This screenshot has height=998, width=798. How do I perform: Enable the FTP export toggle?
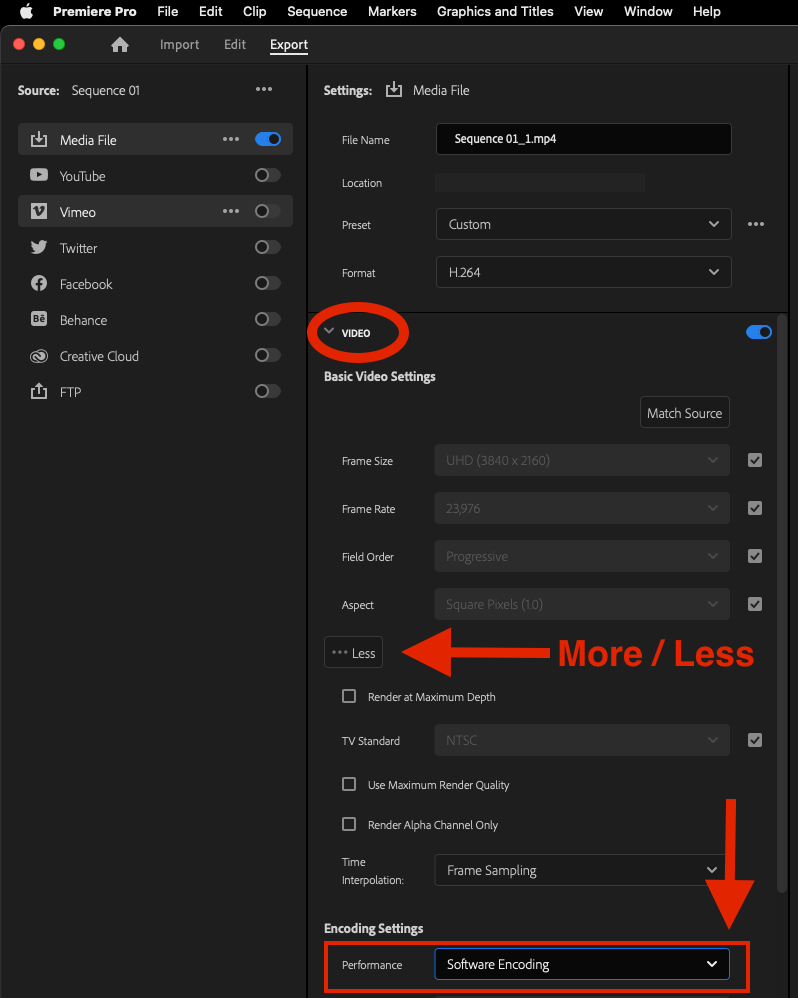point(267,391)
